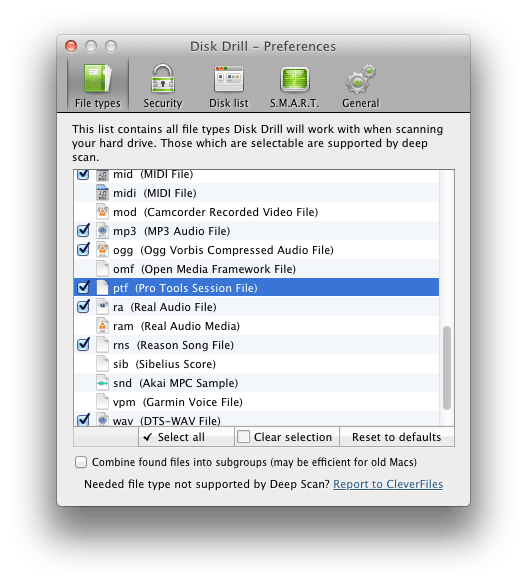Click the wav audio file icon
Viewport: 527px width, 585px height.
pyautogui.click(x=102, y=420)
